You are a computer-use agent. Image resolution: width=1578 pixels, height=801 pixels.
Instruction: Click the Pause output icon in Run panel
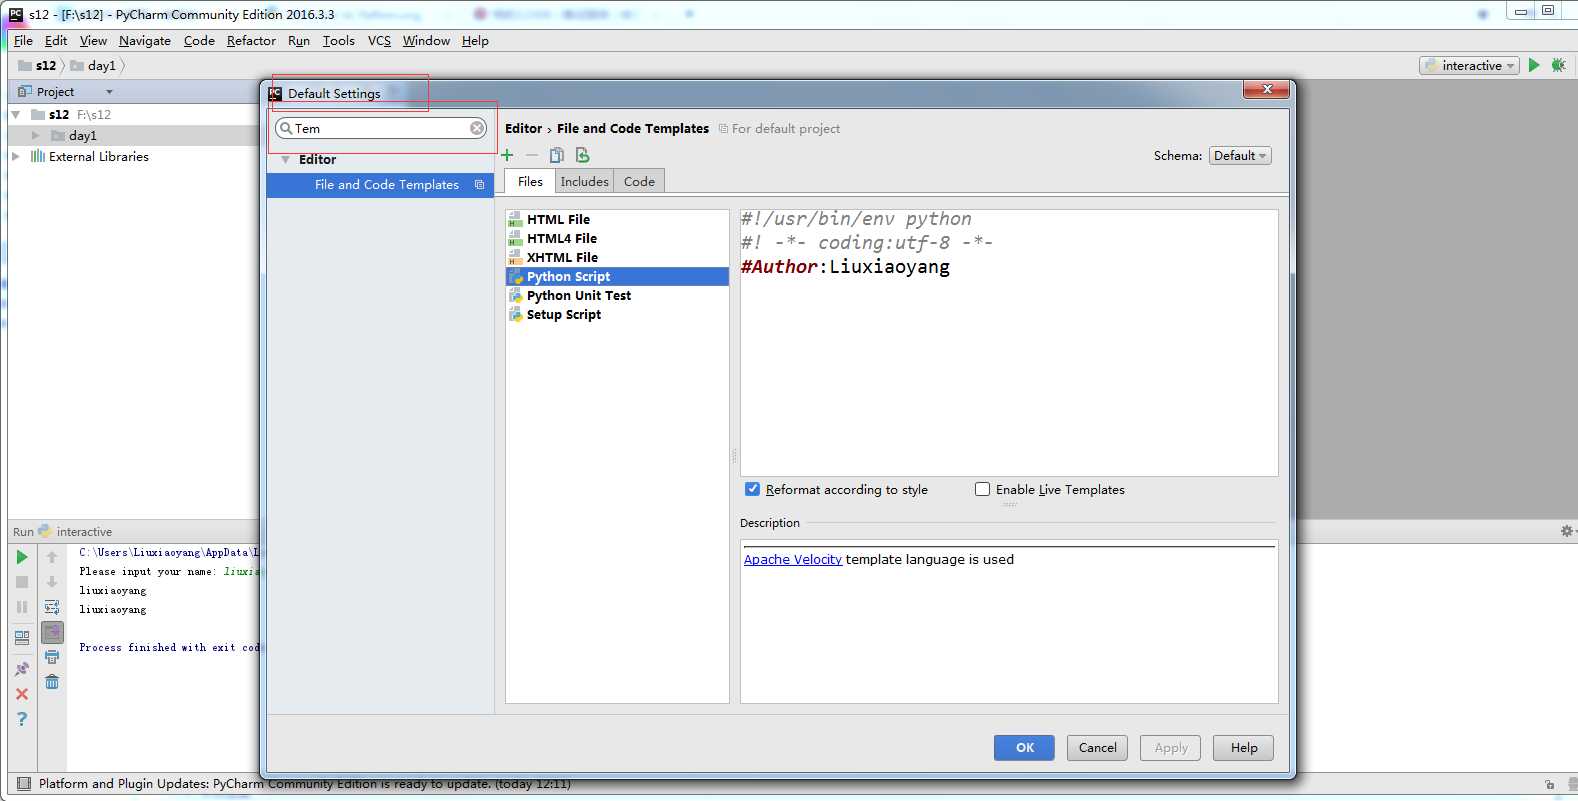pyautogui.click(x=22, y=607)
